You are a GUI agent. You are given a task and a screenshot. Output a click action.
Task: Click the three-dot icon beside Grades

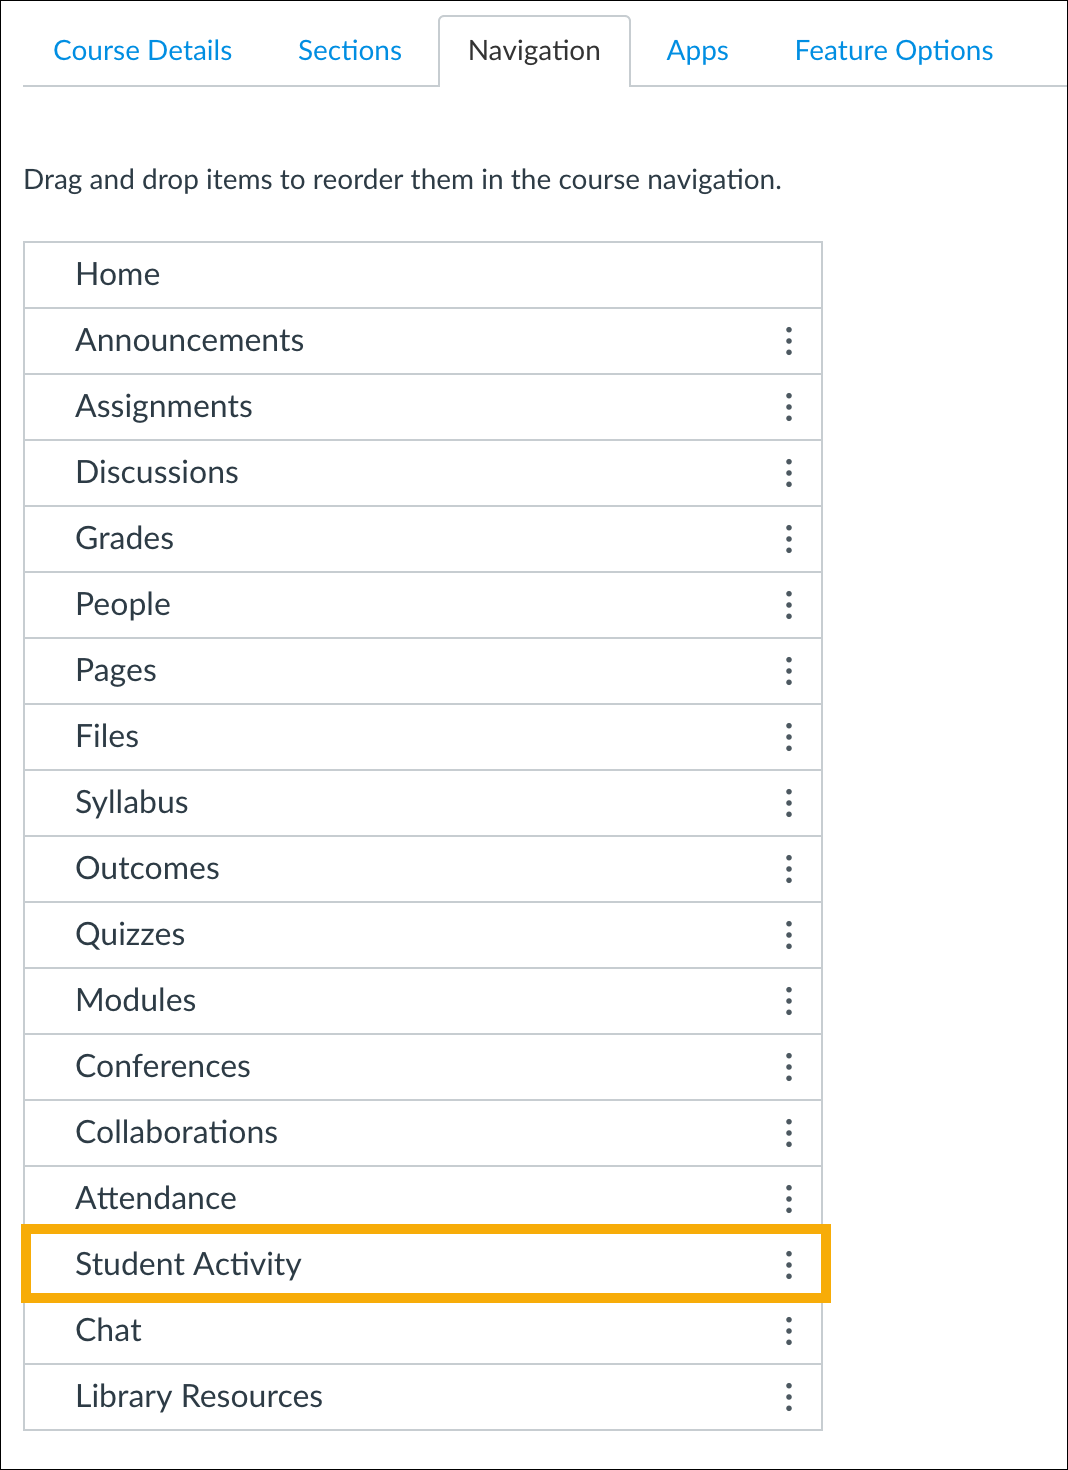pos(789,539)
